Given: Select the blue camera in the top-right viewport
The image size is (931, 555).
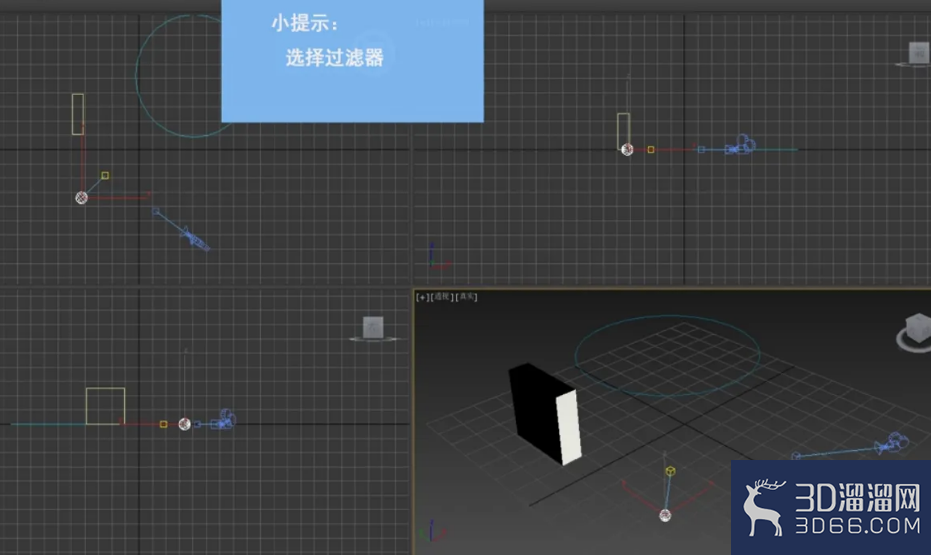Looking at the screenshot, I should (740, 145).
